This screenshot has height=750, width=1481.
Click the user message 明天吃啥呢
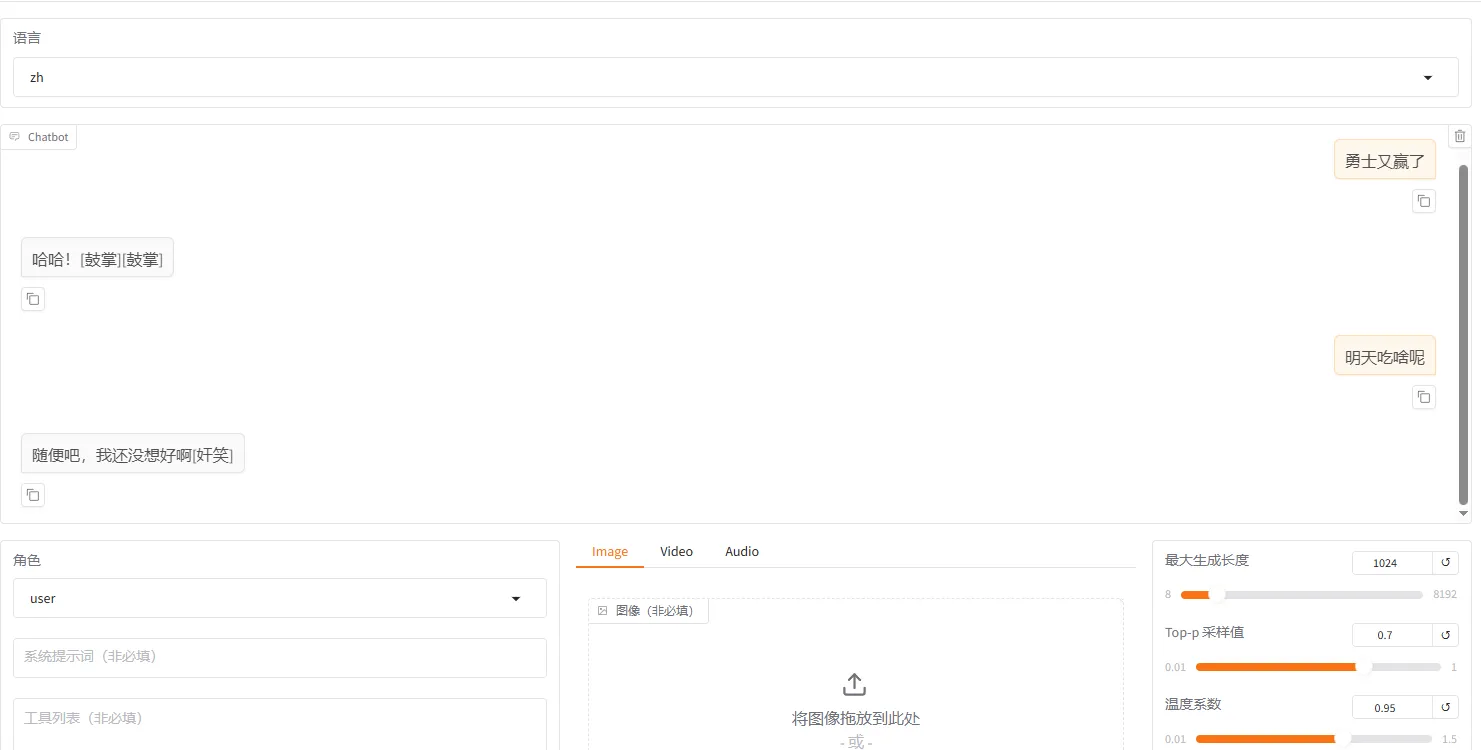coord(1385,356)
